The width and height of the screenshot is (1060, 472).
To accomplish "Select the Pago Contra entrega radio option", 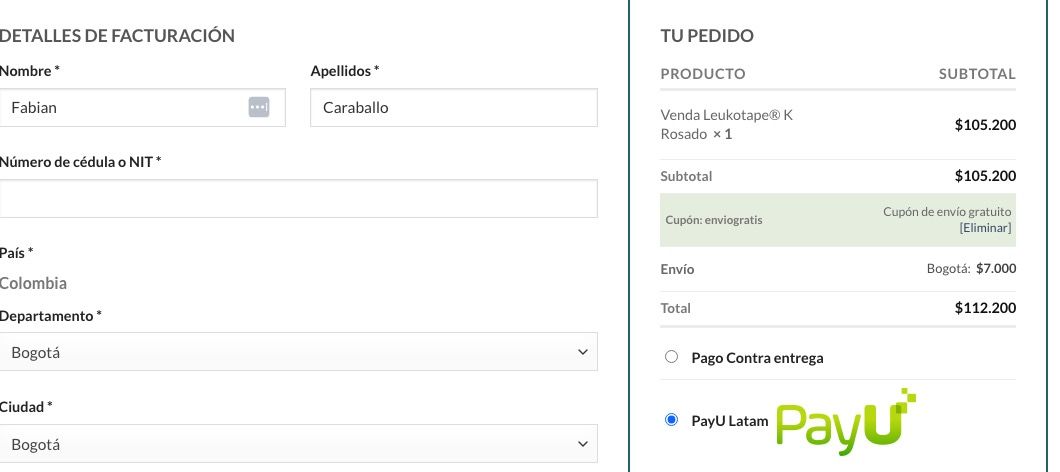I will [671, 357].
